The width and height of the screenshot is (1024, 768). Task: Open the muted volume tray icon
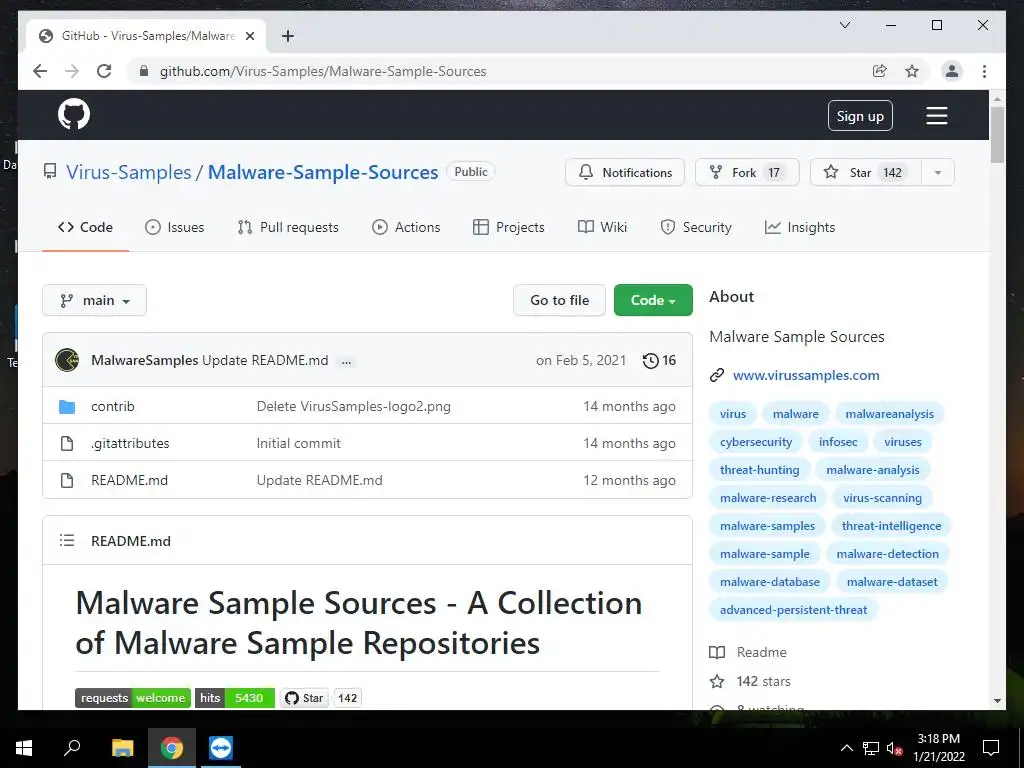(895, 748)
